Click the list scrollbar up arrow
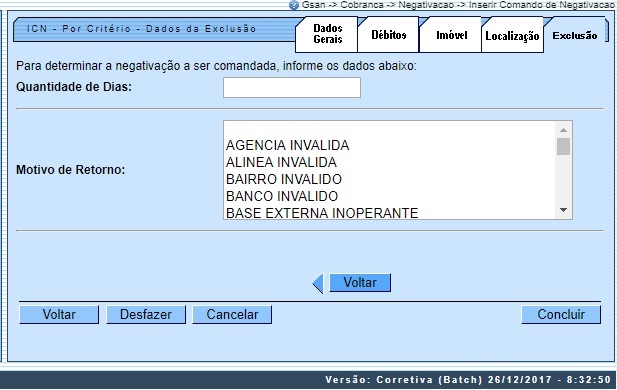This screenshot has width=617, height=390. 563,130
